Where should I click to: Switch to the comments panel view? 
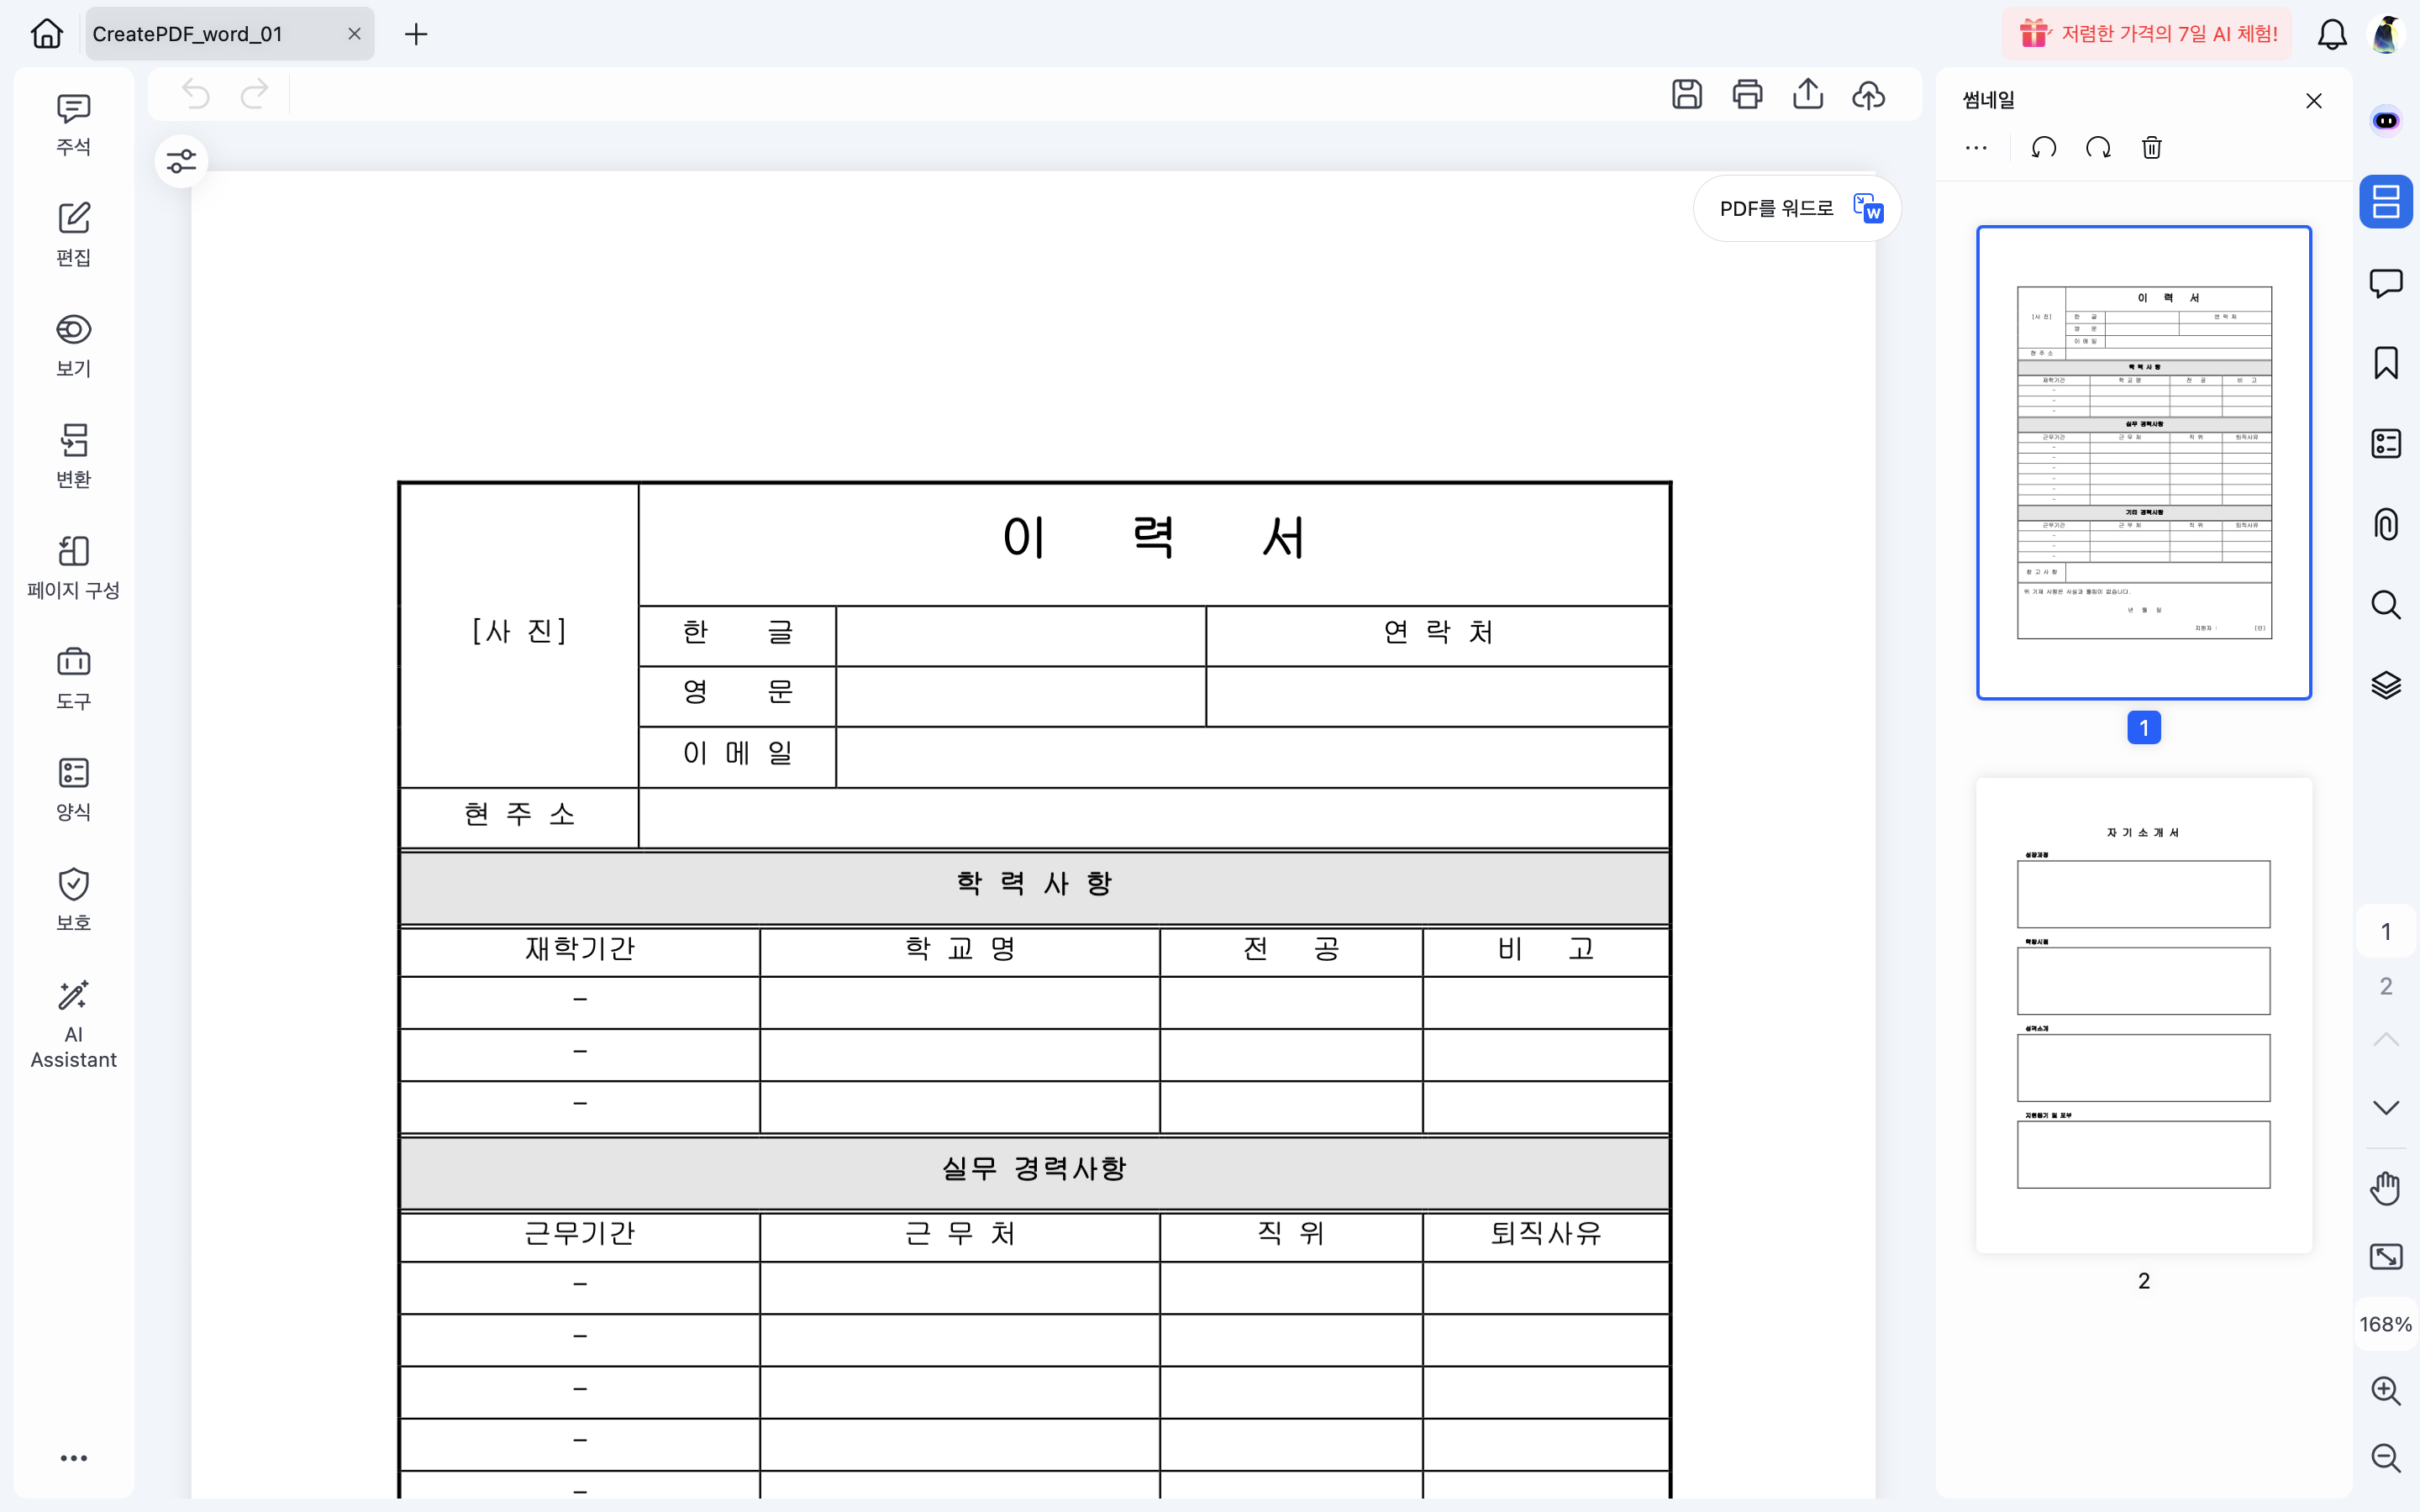[2386, 283]
